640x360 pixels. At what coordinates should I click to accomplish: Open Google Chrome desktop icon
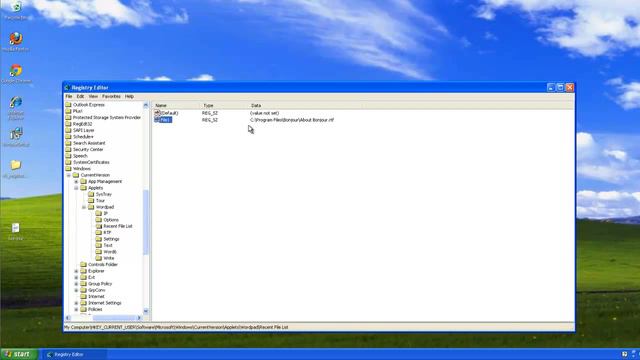pyautogui.click(x=16, y=70)
